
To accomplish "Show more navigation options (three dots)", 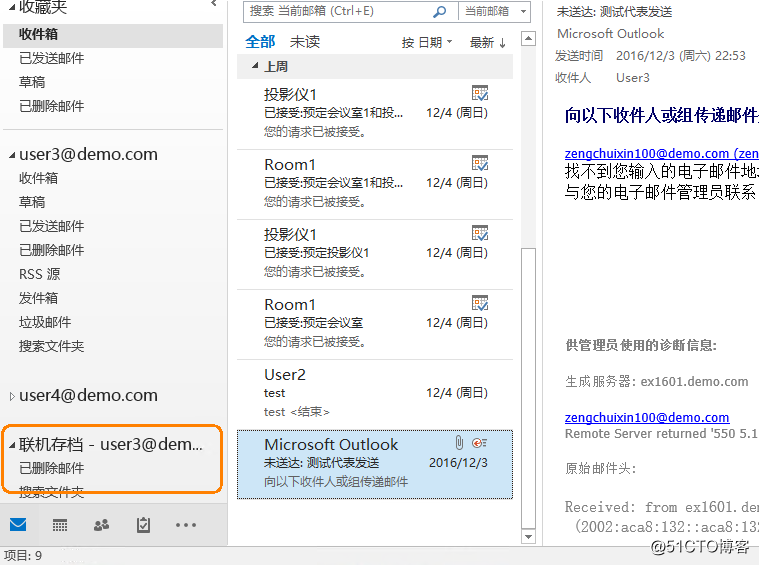I will [x=186, y=525].
